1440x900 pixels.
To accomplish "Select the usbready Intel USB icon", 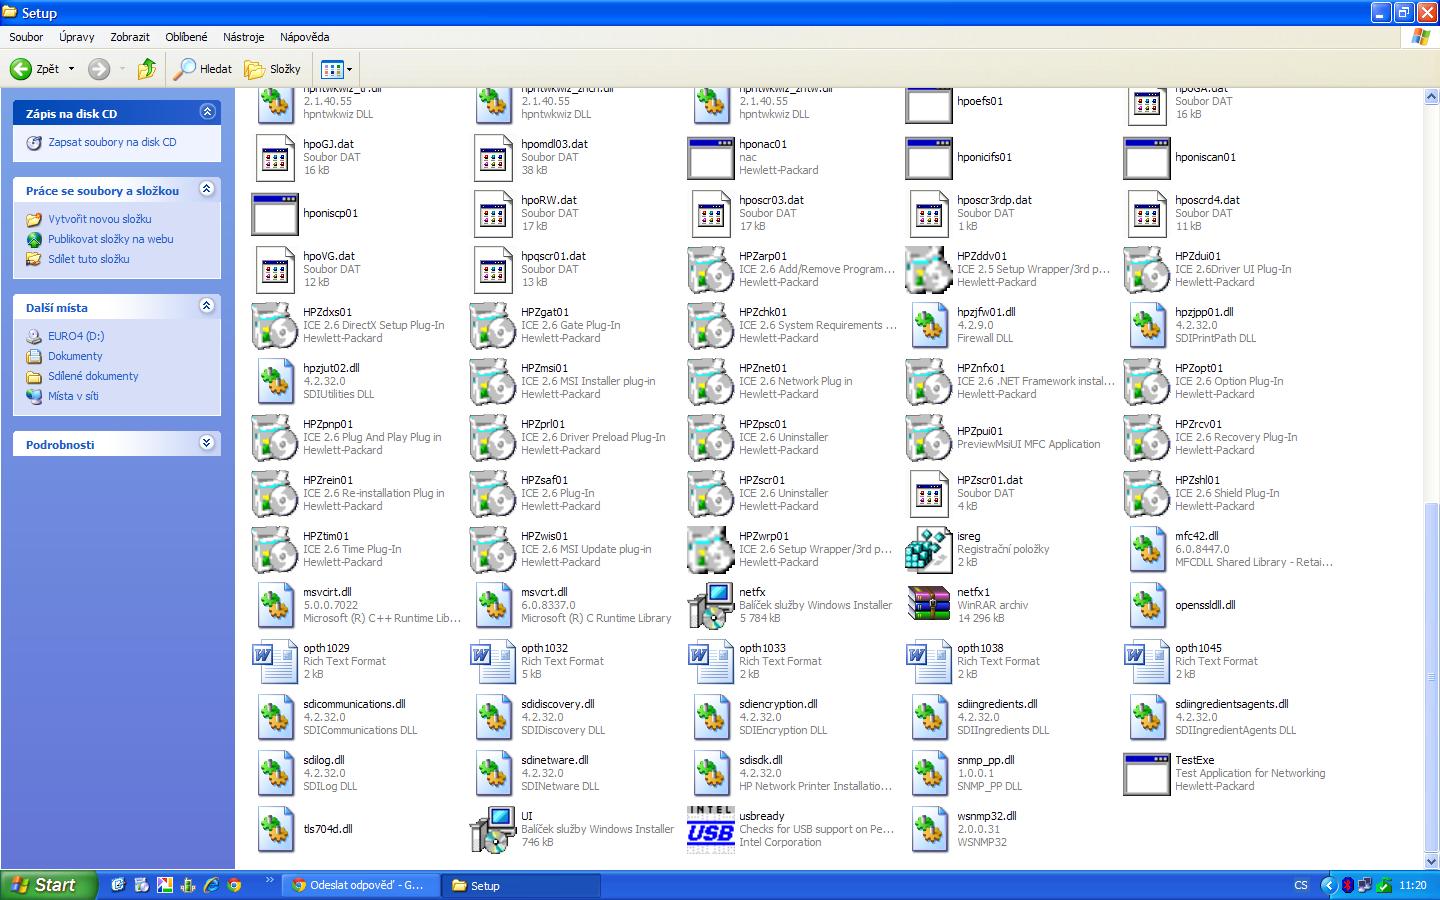I will pyautogui.click(x=711, y=830).
